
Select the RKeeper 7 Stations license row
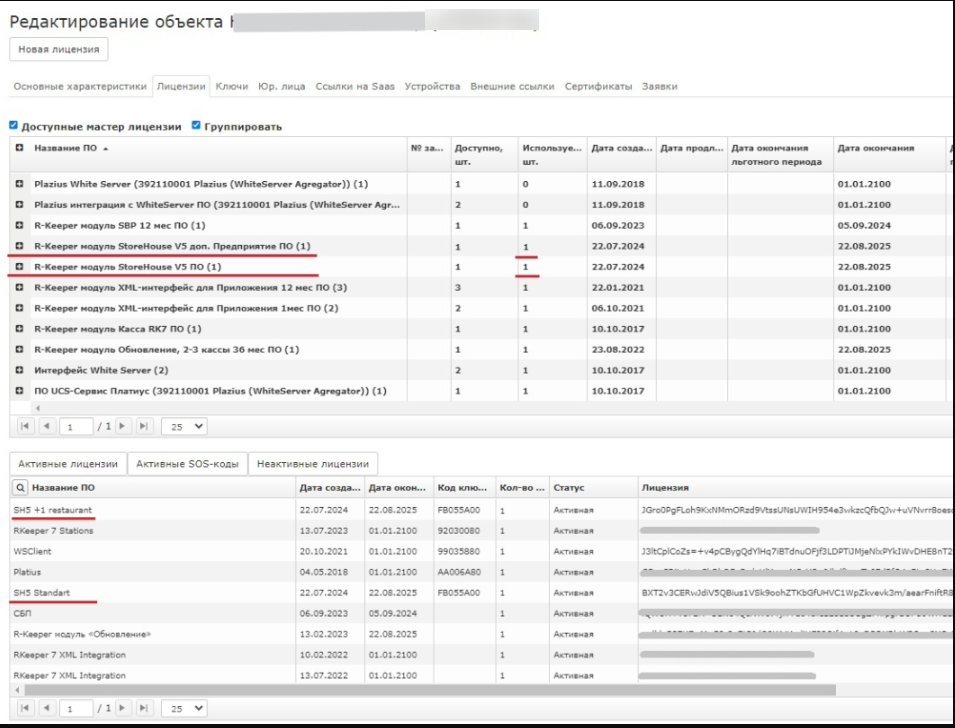coord(481,531)
